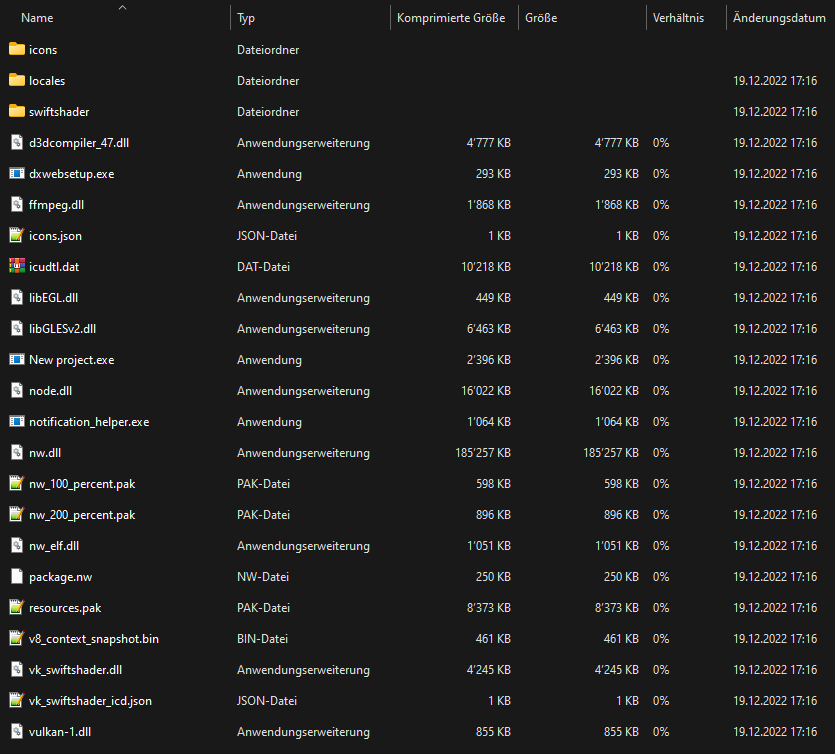Click the swiftshader folder icon
Viewport: 835px width, 754px height.
17,111
